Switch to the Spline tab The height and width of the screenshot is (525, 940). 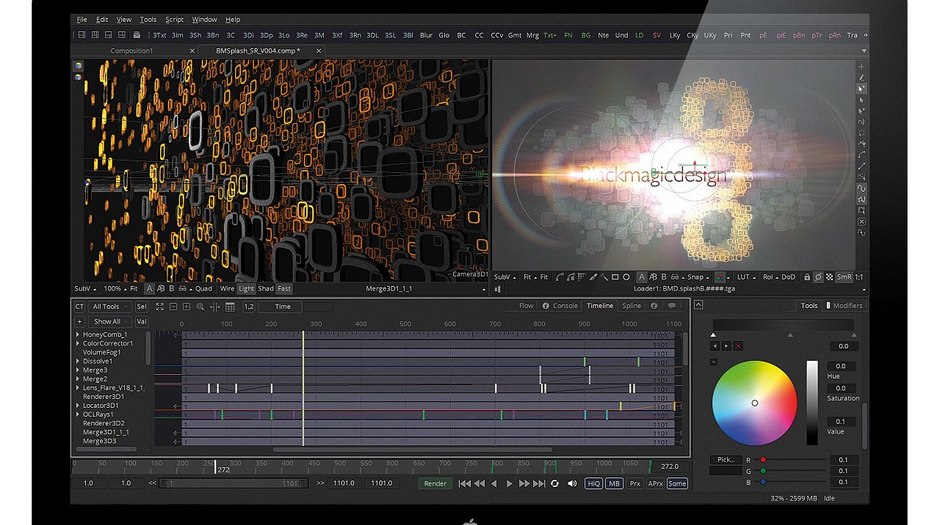click(631, 306)
